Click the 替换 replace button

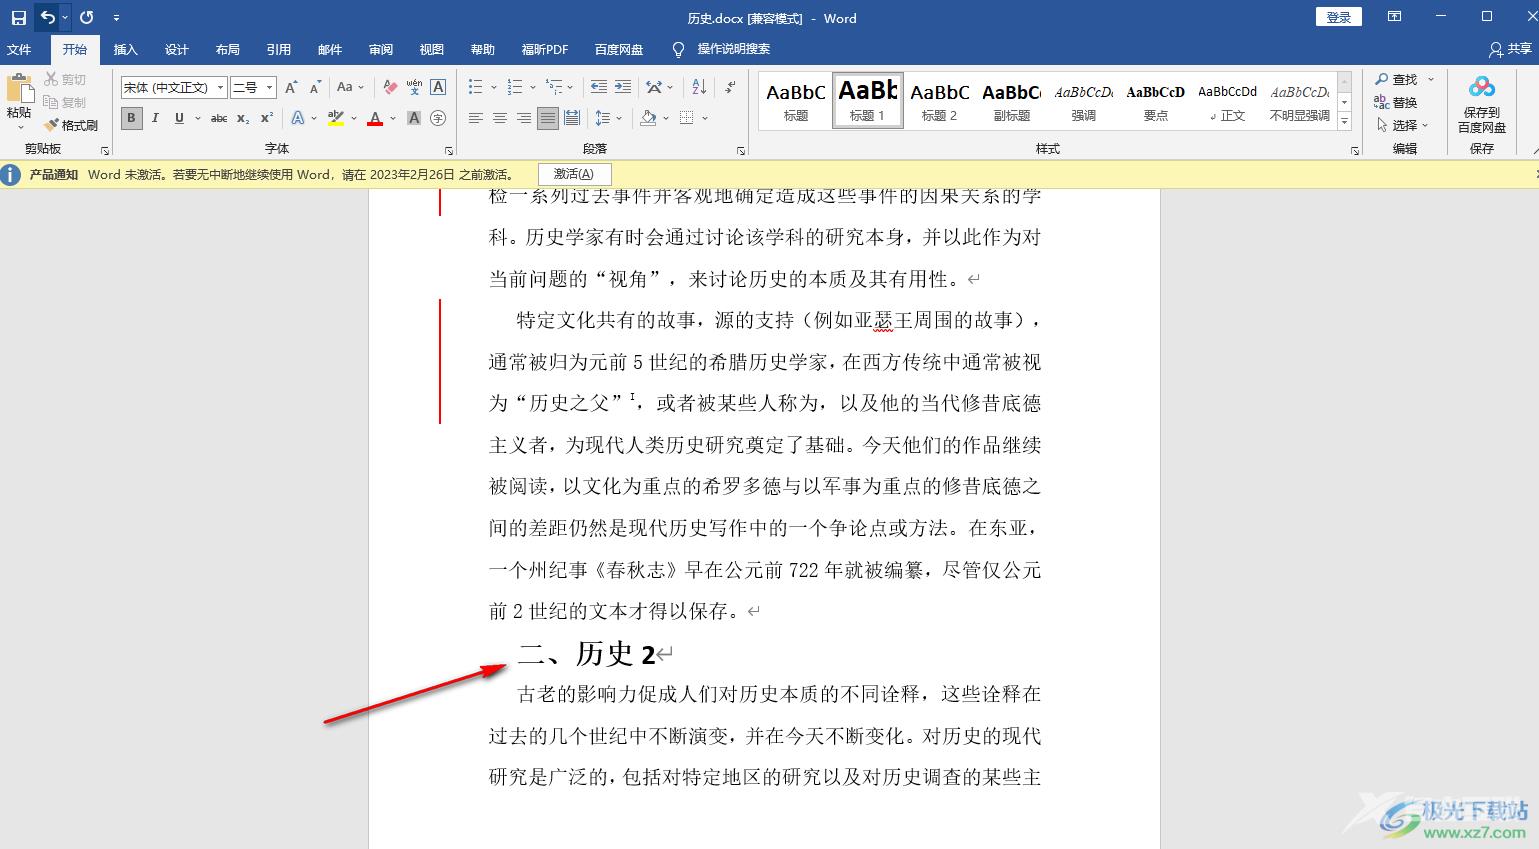click(x=1396, y=102)
